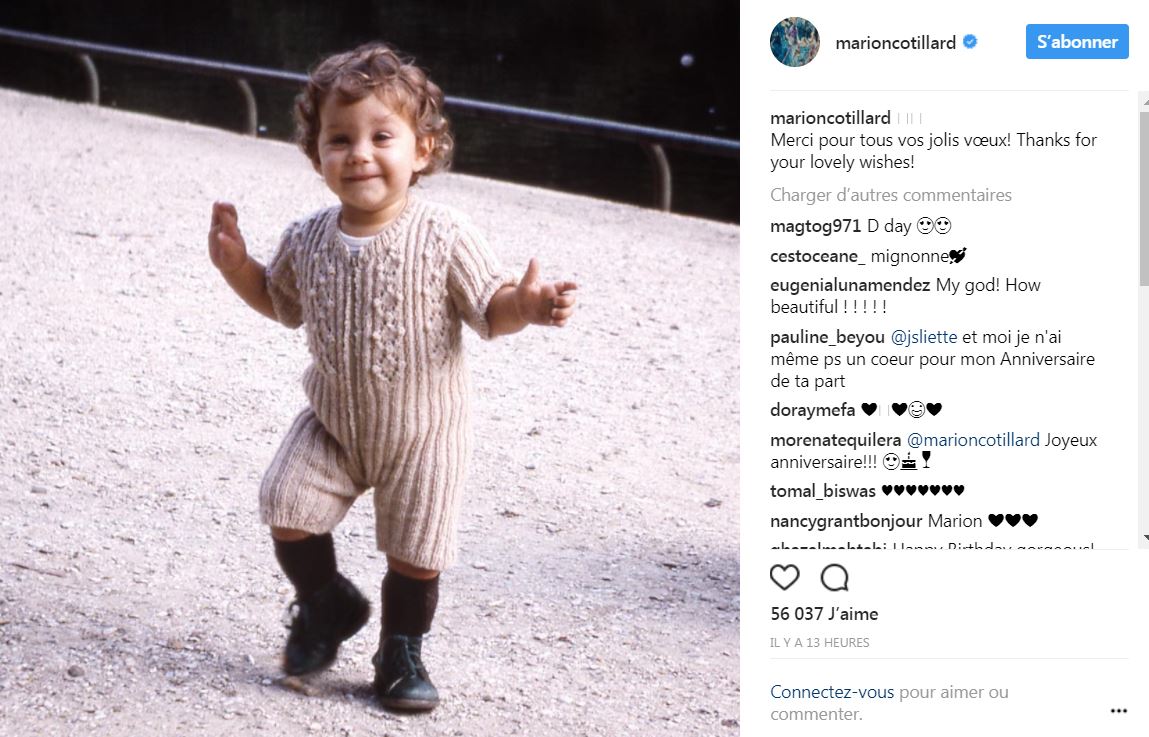This screenshot has width=1149, height=737.
Task: Click the blue verified badge
Action: pyautogui.click(x=969, y=42)
